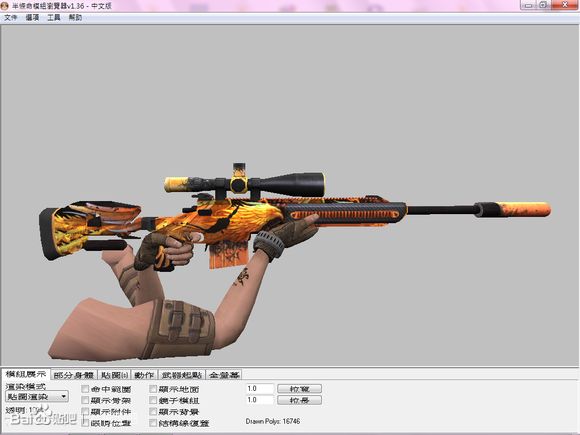The image size is (580, 435).
Task: Open the 工具 (Tools) menu
Action: pos(54,17)
